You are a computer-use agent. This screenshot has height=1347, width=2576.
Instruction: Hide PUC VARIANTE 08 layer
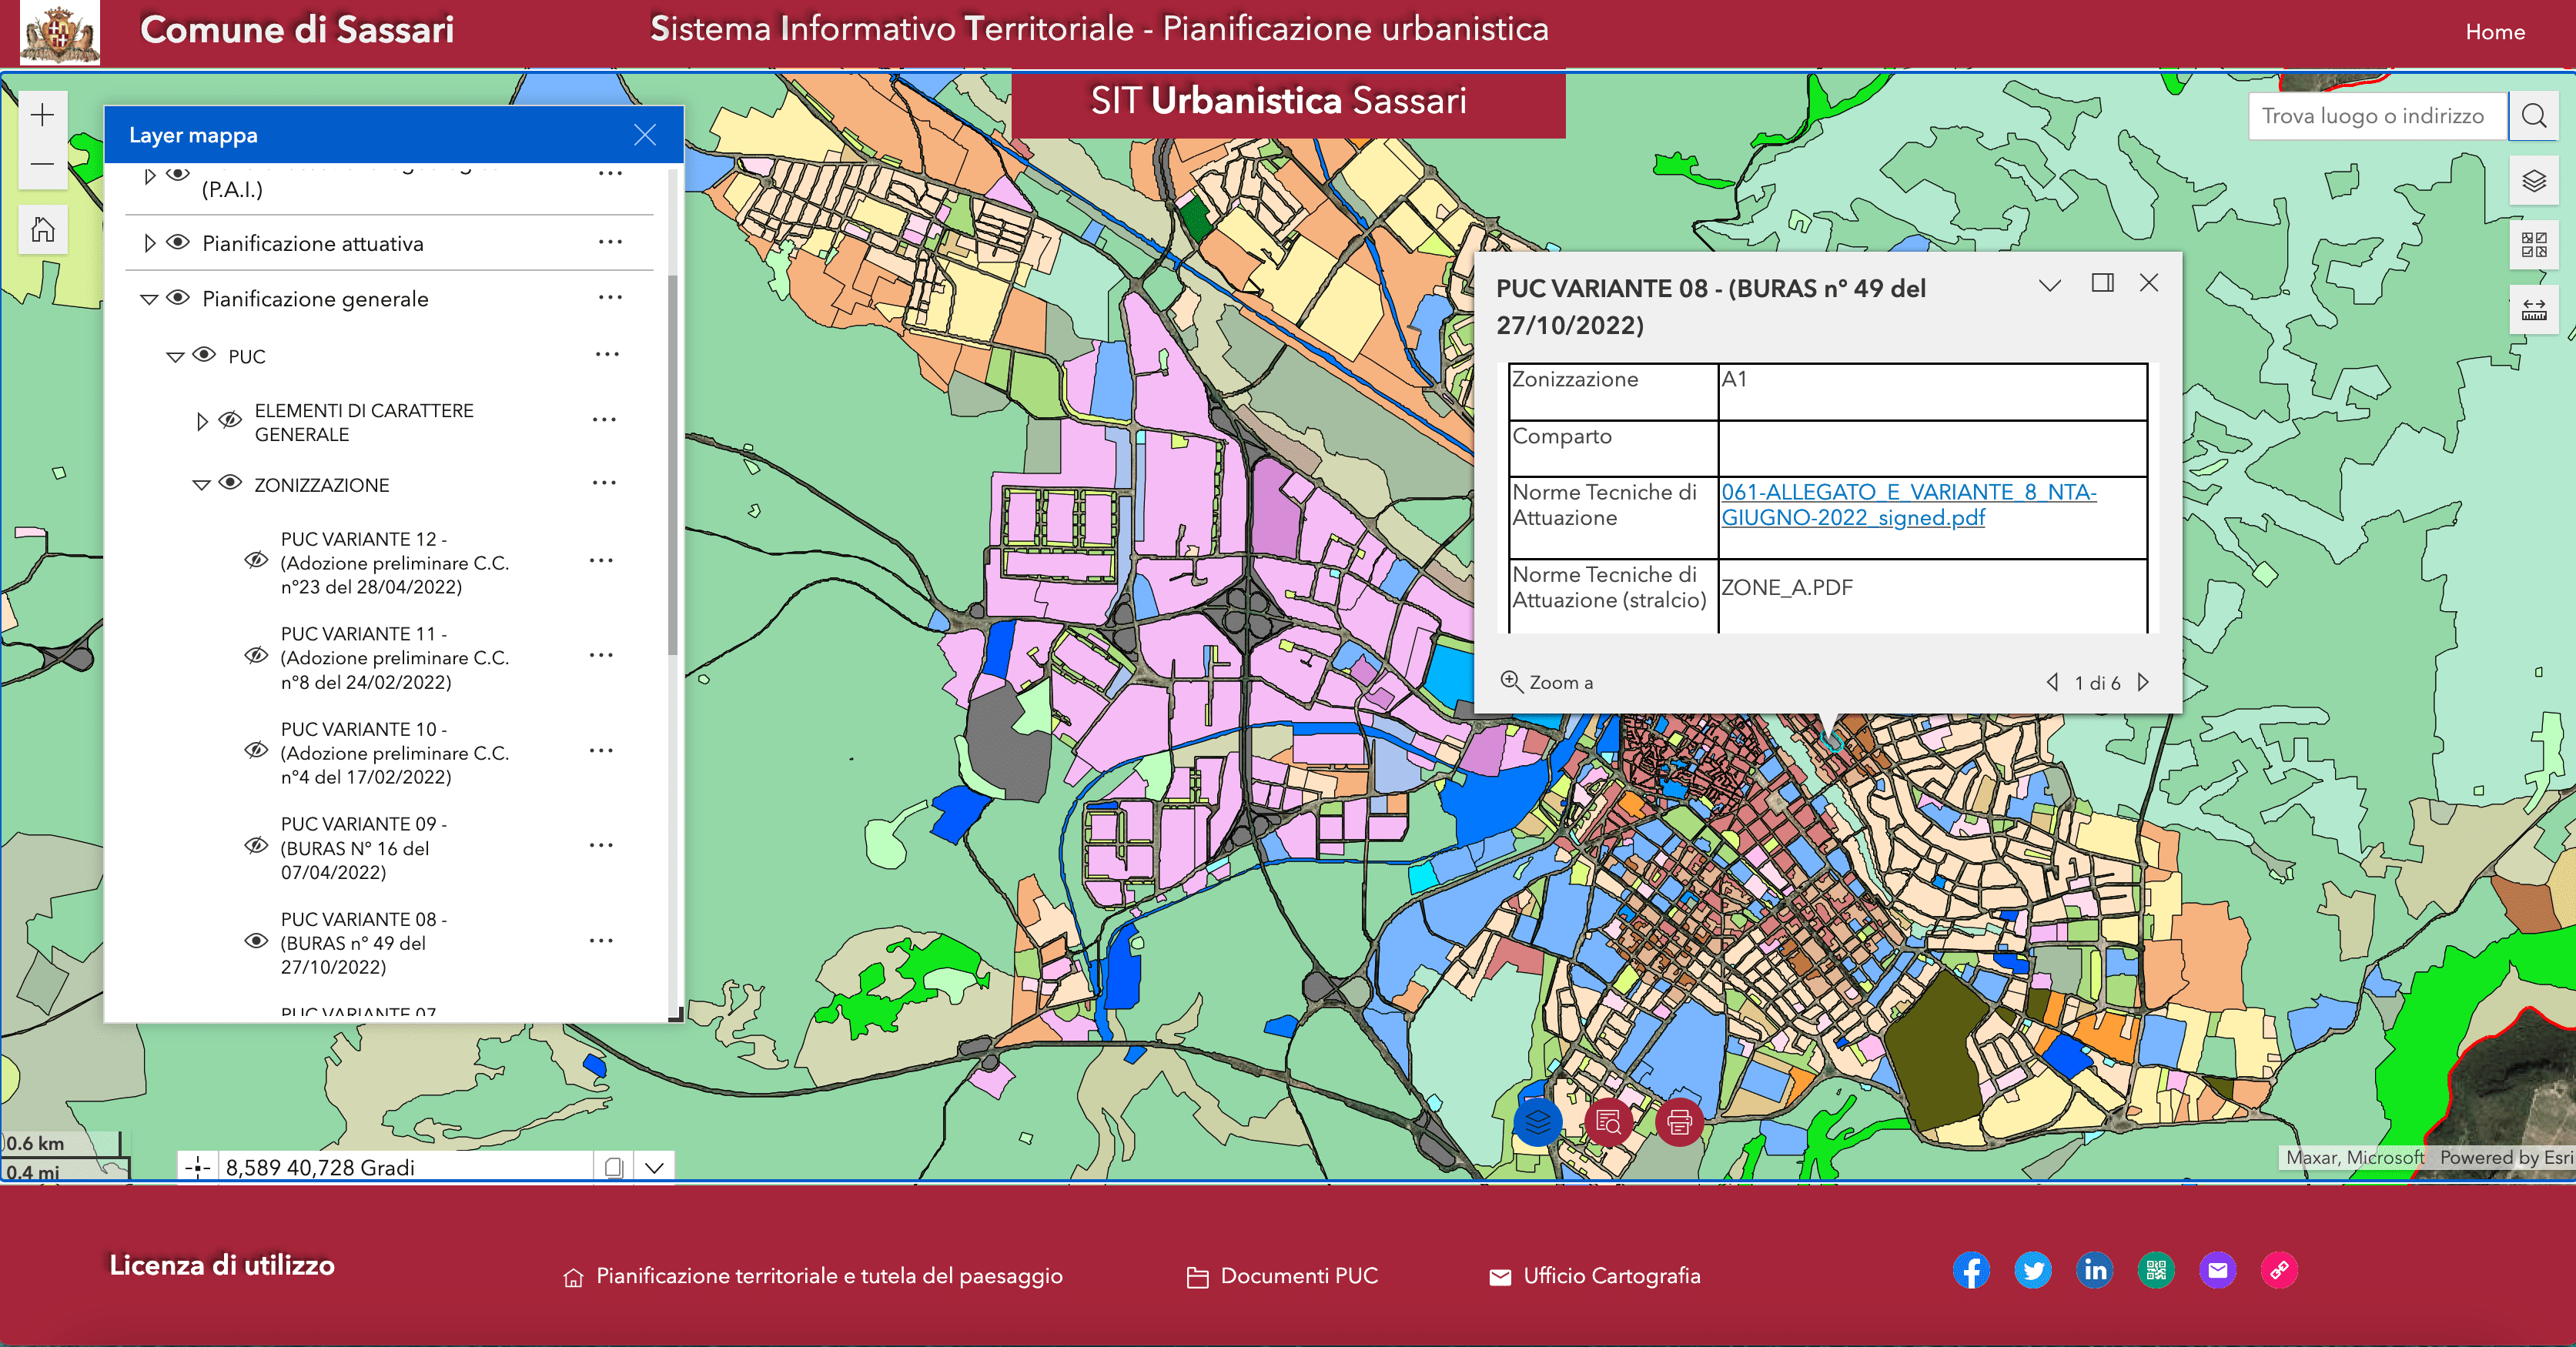tap(256, 942)
